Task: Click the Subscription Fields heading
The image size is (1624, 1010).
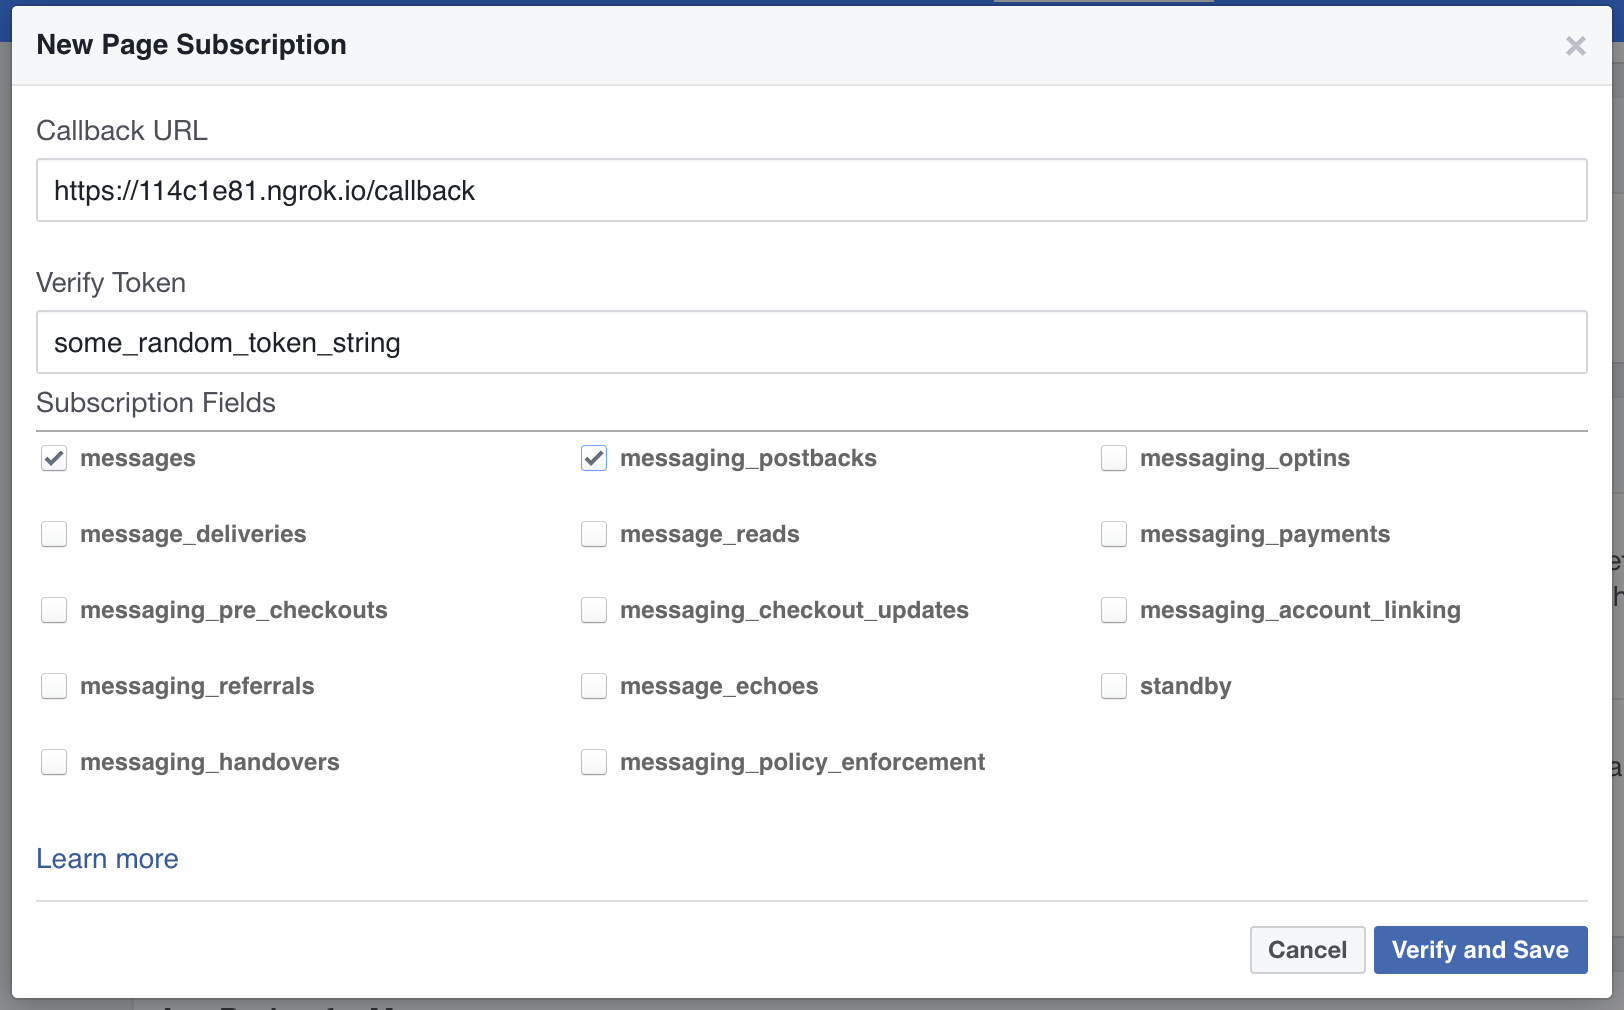Action: pyautogui.click(x=156, y=403)
